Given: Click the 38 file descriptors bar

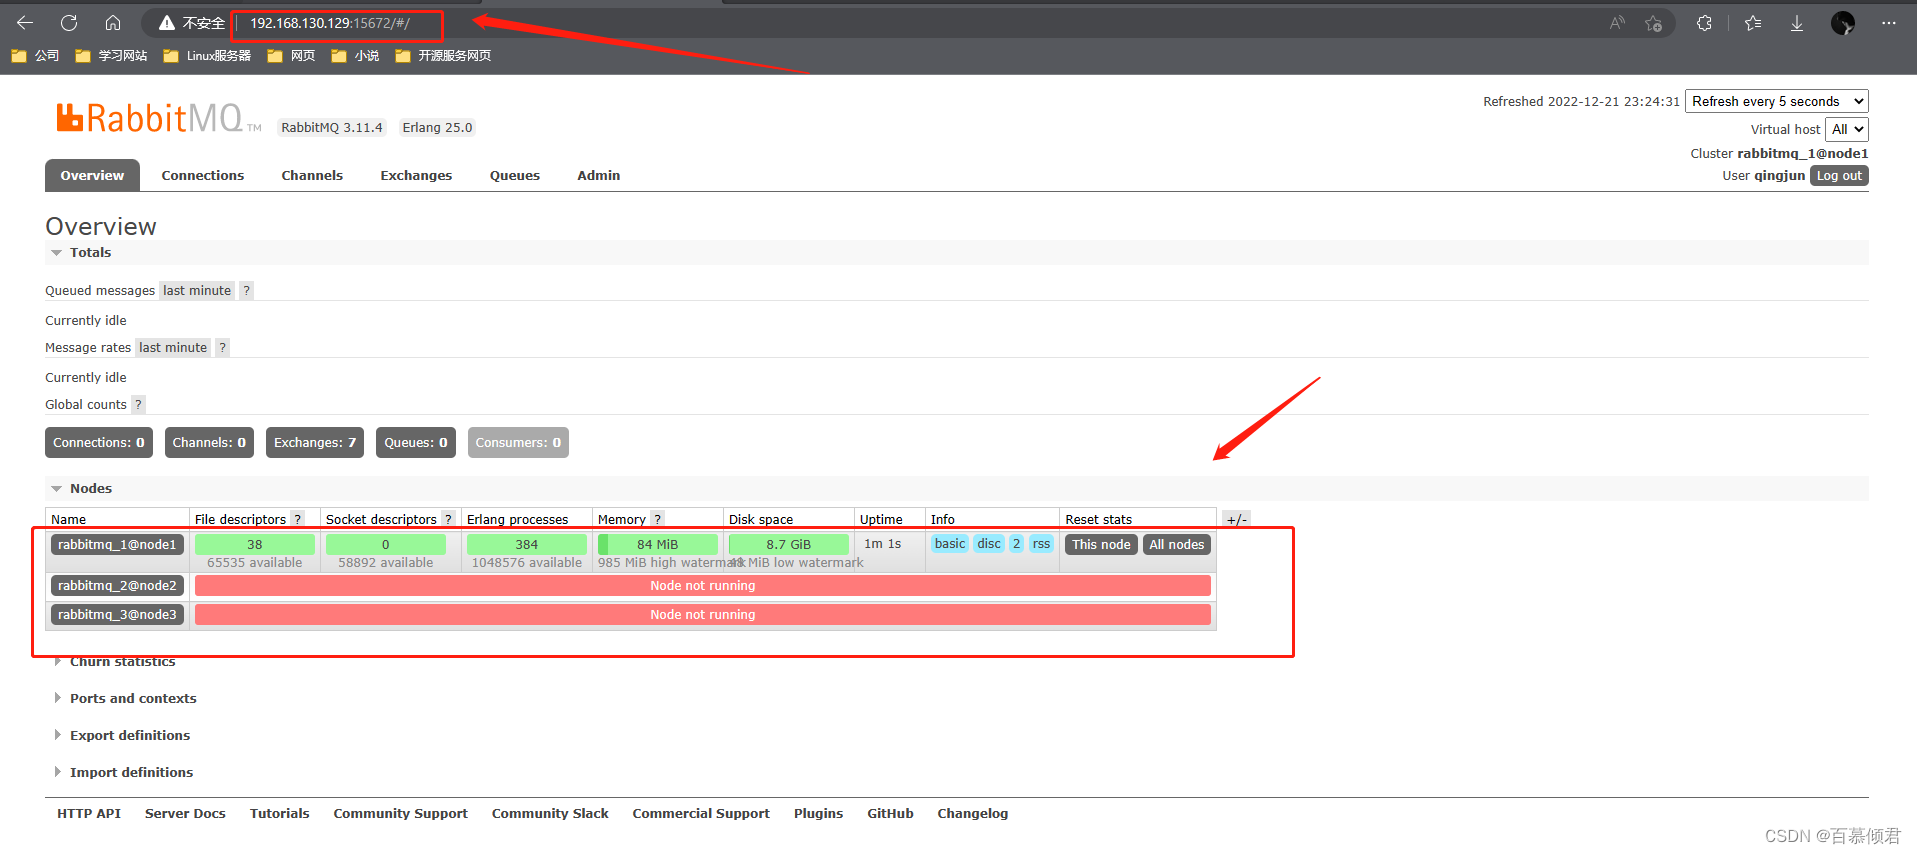Looking at the screenshot, I should click(x=255, y=545).
